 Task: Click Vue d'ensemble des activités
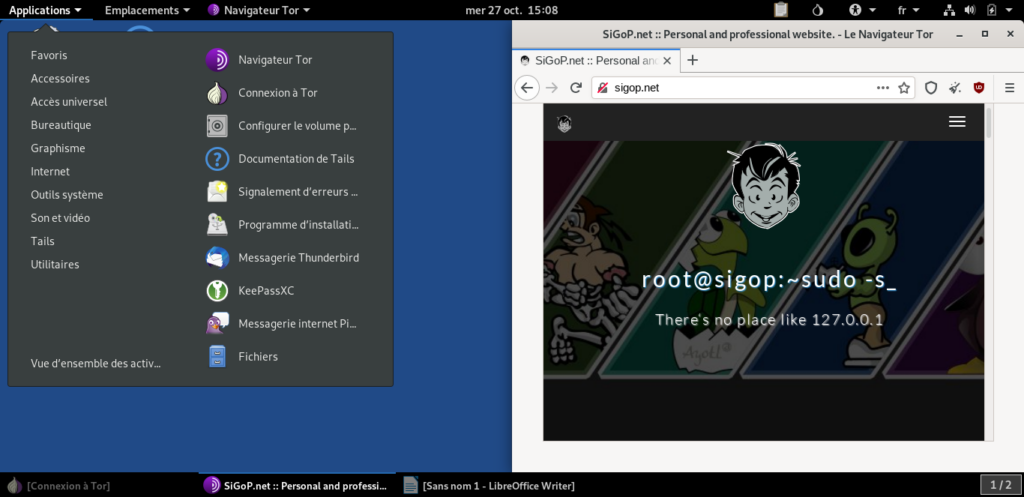95,364
